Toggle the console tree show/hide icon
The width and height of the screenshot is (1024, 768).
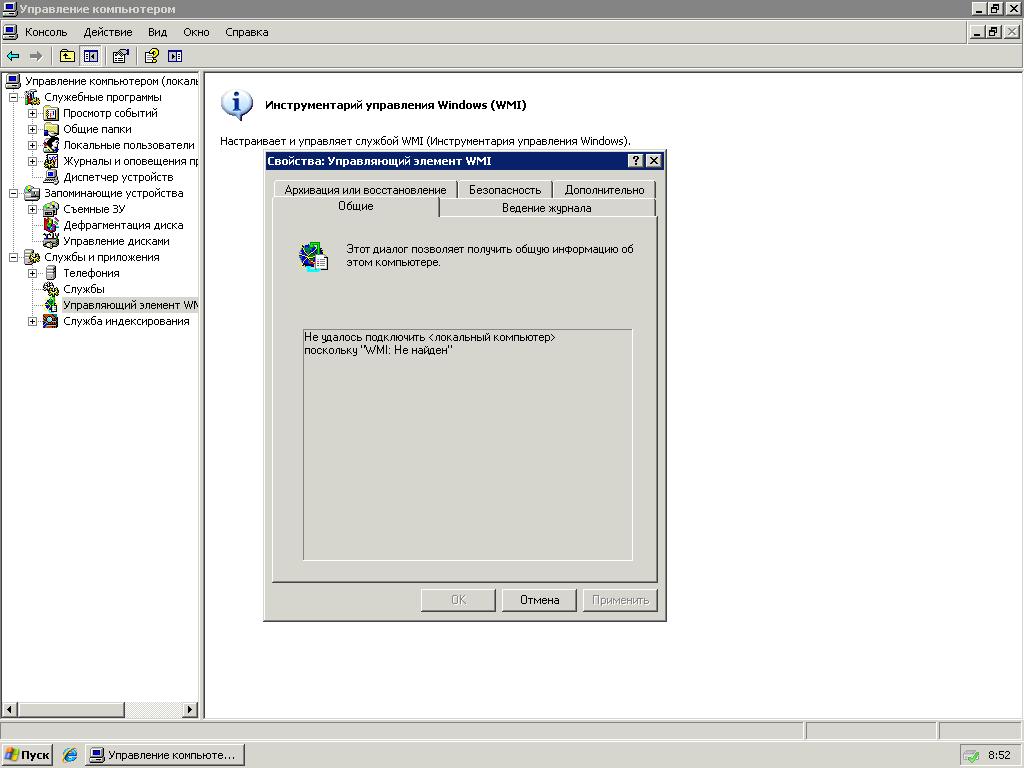click(x=90, y=56)
